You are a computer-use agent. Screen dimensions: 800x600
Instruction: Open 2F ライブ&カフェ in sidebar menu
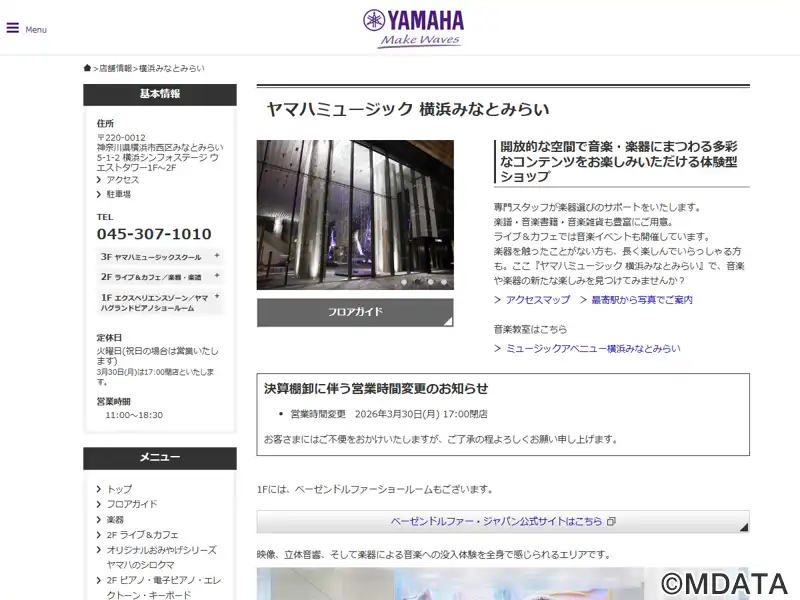(x=142, y=535)
